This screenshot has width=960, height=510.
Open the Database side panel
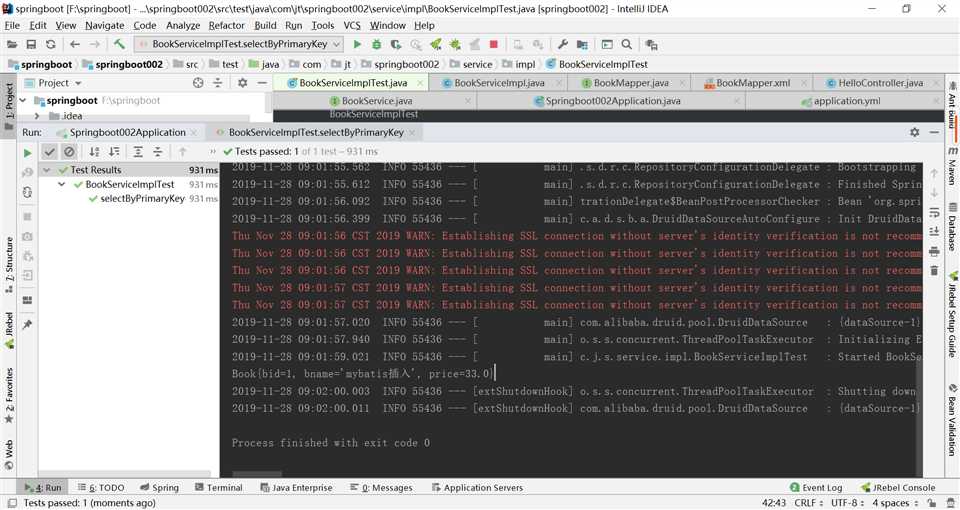[953, 228]
